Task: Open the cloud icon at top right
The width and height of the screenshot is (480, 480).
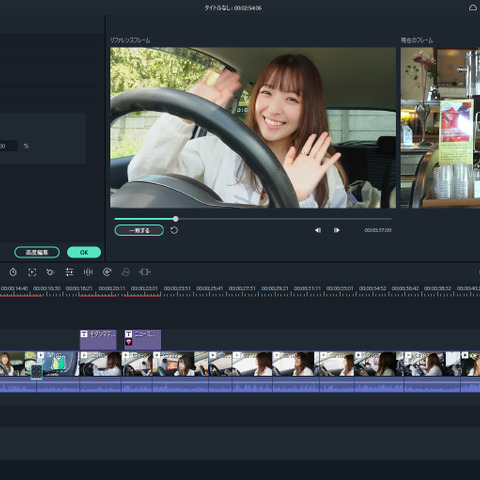Action: pyautogui.click(x=473, y=8)
